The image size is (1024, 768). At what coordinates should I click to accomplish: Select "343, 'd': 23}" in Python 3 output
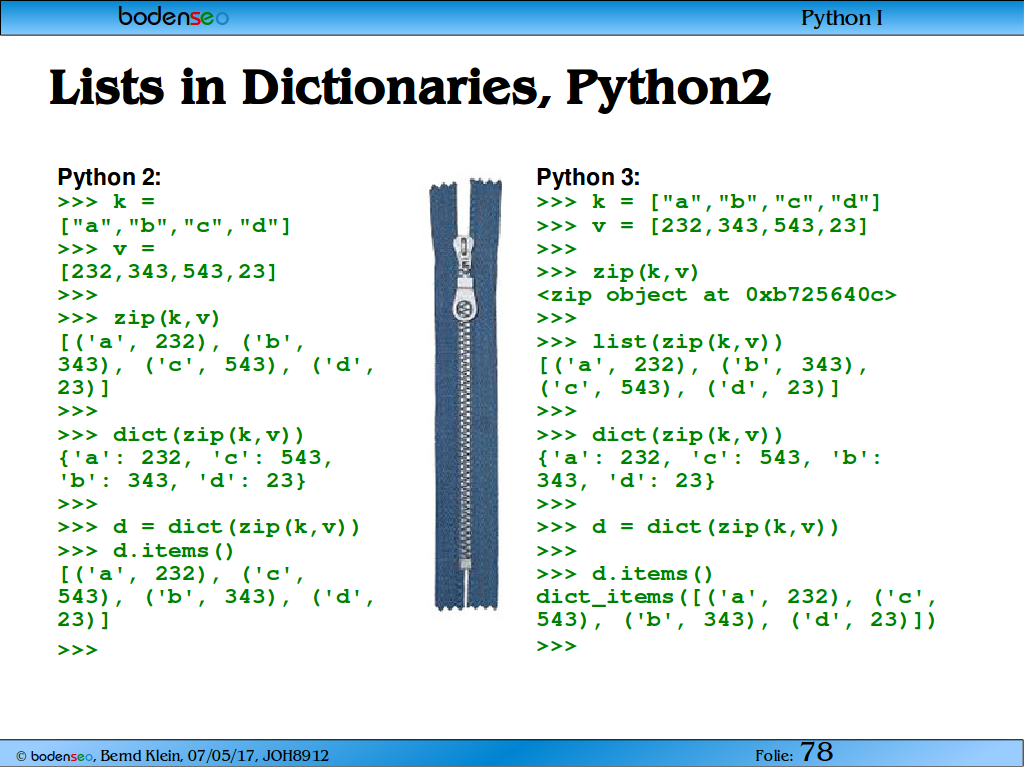pyautogui.click(x=626, y=481)
